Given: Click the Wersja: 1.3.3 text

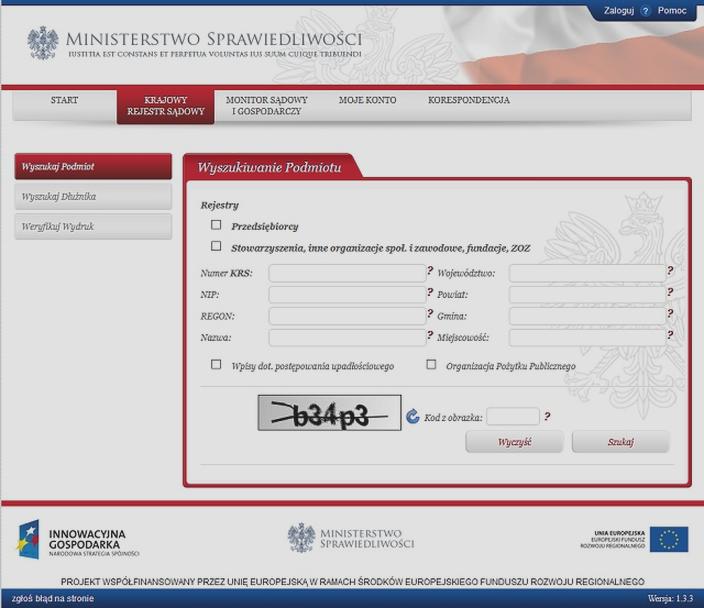Looking at the screenshot, I should [x=670, y=599].
